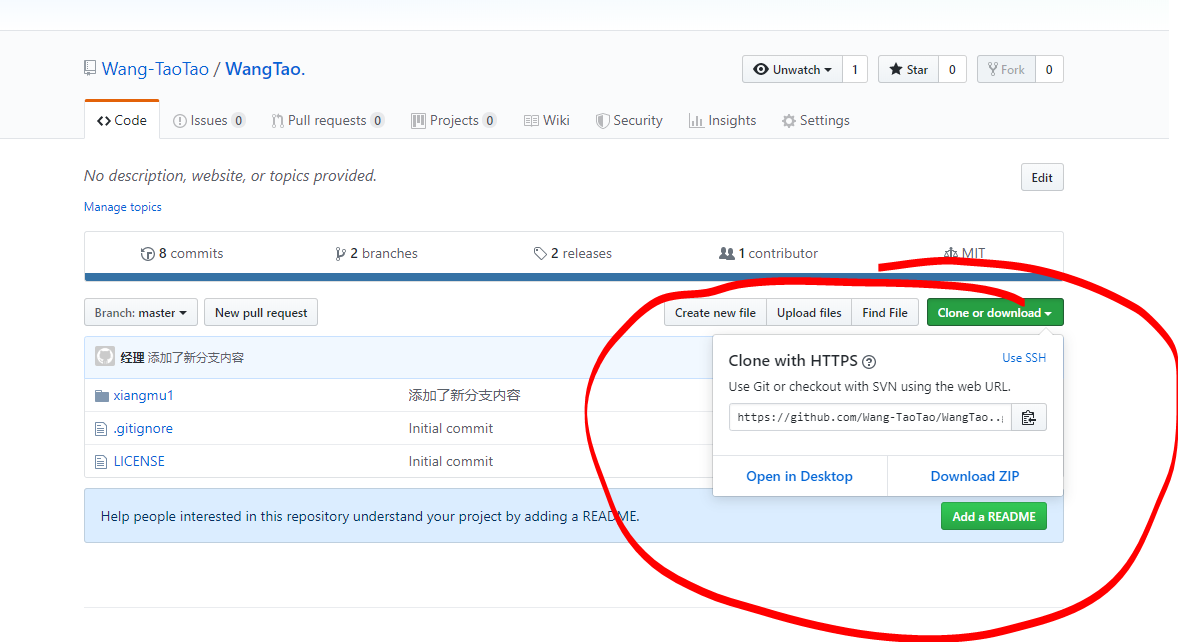Click Upload files button
The image size is (1178, 642).
(809, 312)
